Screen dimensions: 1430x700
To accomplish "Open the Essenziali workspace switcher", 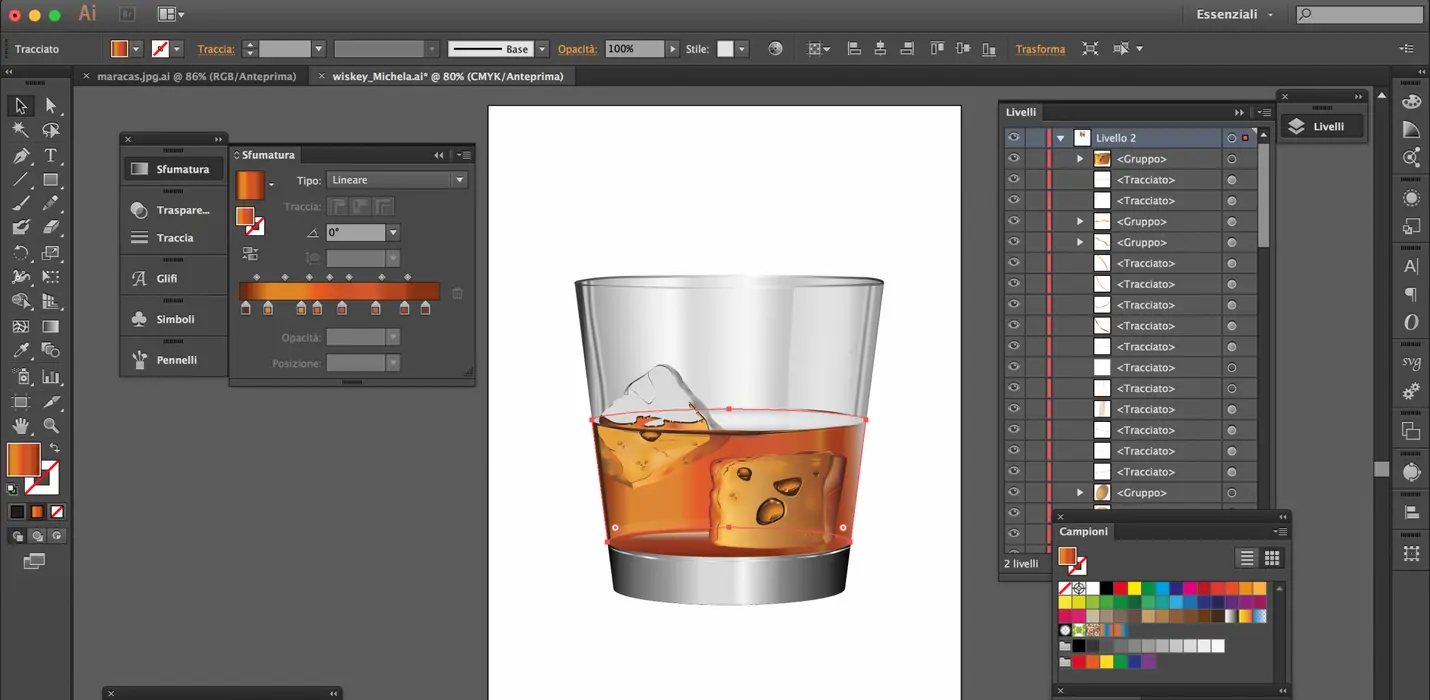I will pos(1235,14).
